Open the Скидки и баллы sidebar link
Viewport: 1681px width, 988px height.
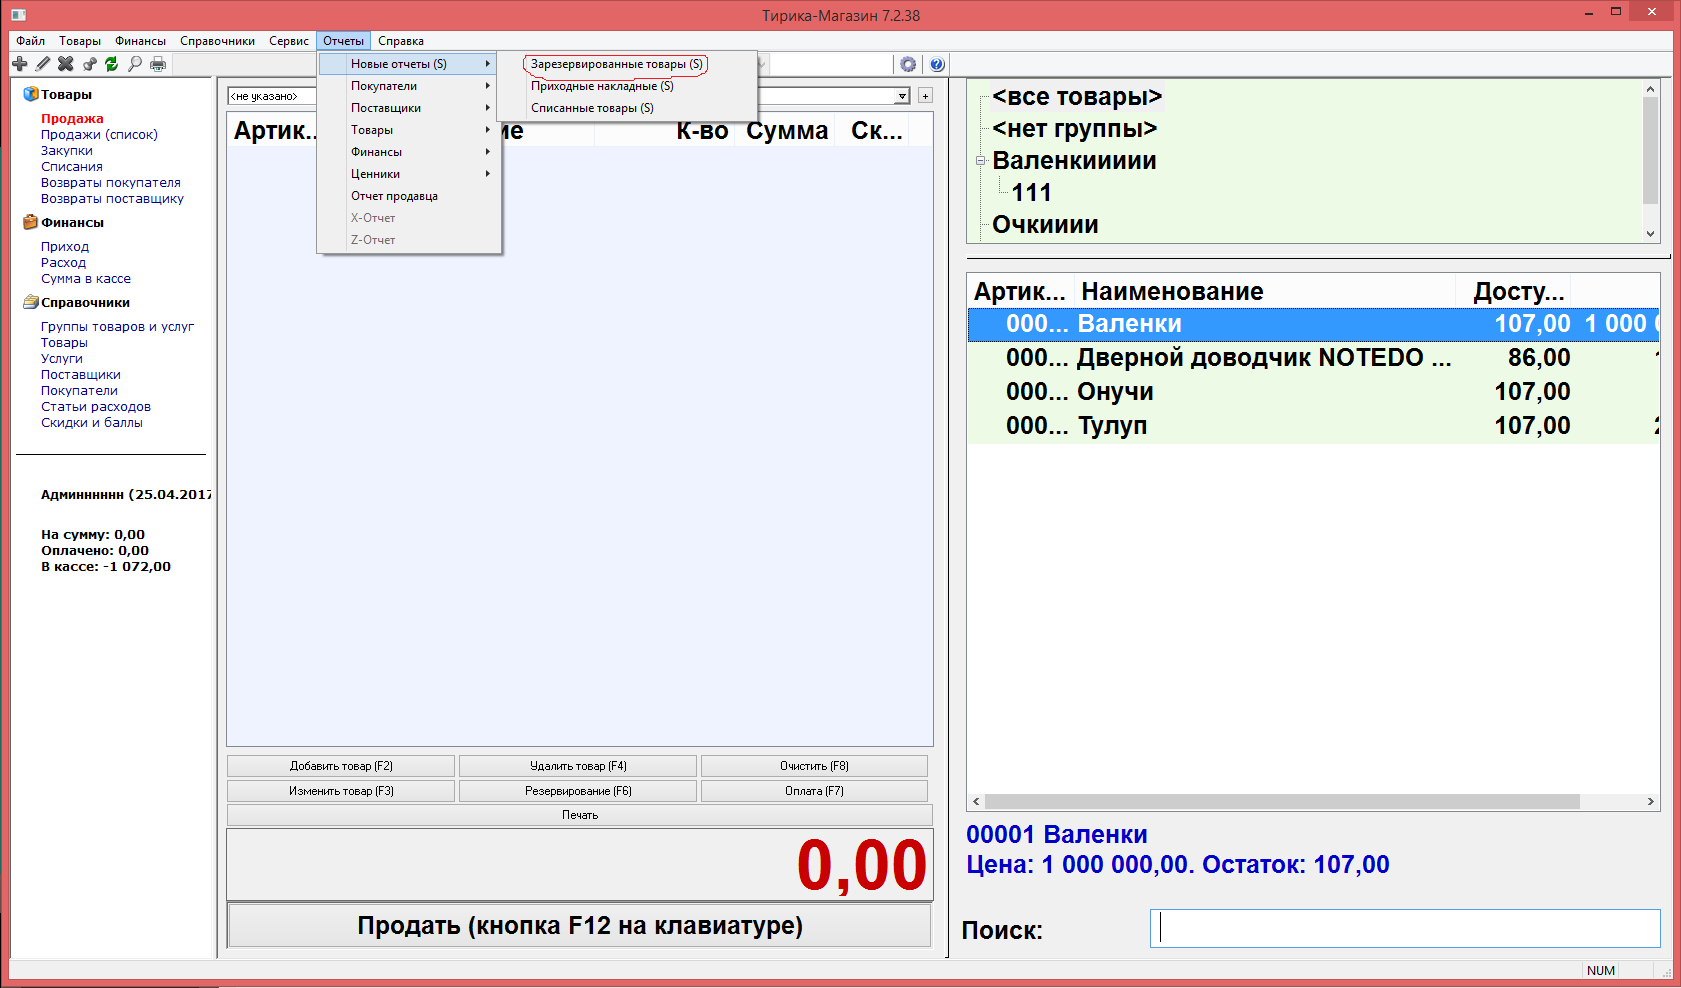click(x=92, y=423)
